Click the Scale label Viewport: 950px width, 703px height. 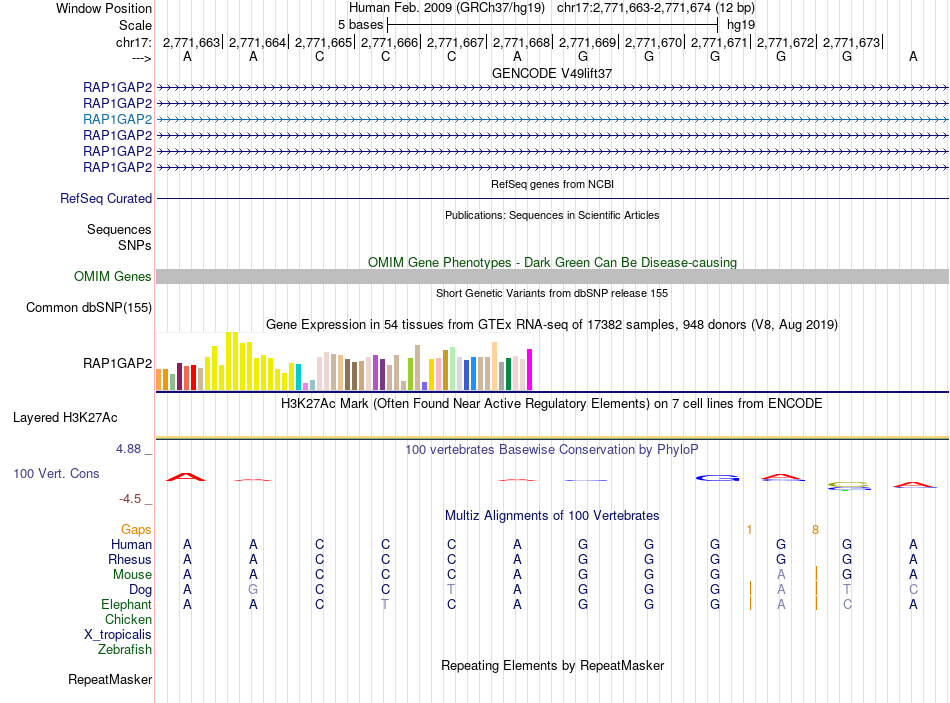click(x=136, y=25)
